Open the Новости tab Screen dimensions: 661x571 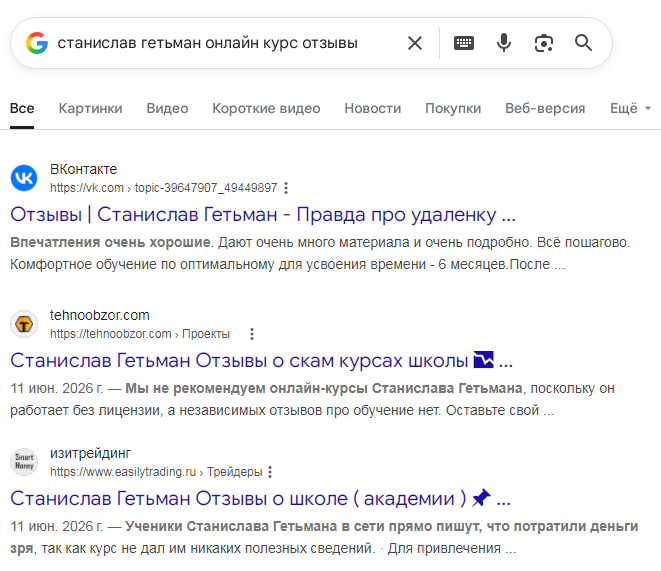pyautogui.click(x=373, y=108)
